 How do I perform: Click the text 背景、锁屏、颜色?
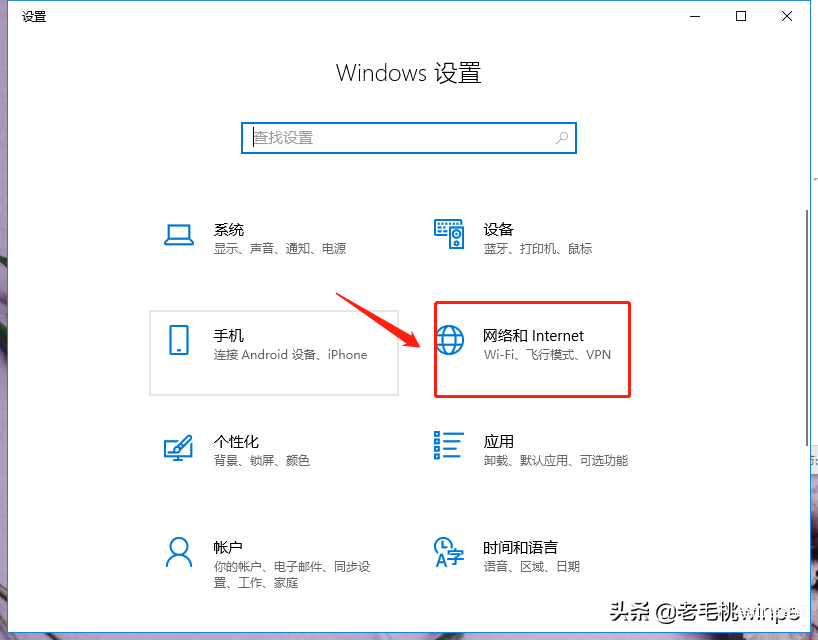(262, 461)
